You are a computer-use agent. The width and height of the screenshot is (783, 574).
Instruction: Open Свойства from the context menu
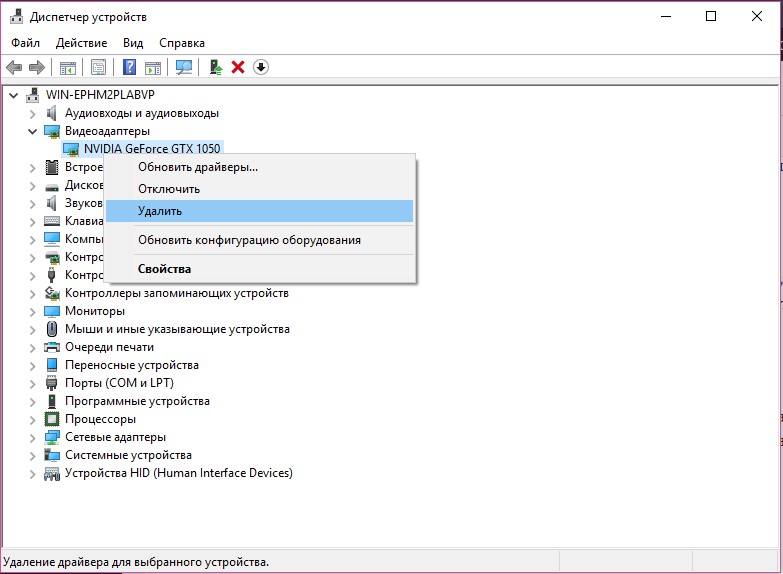tap(260, 269)
